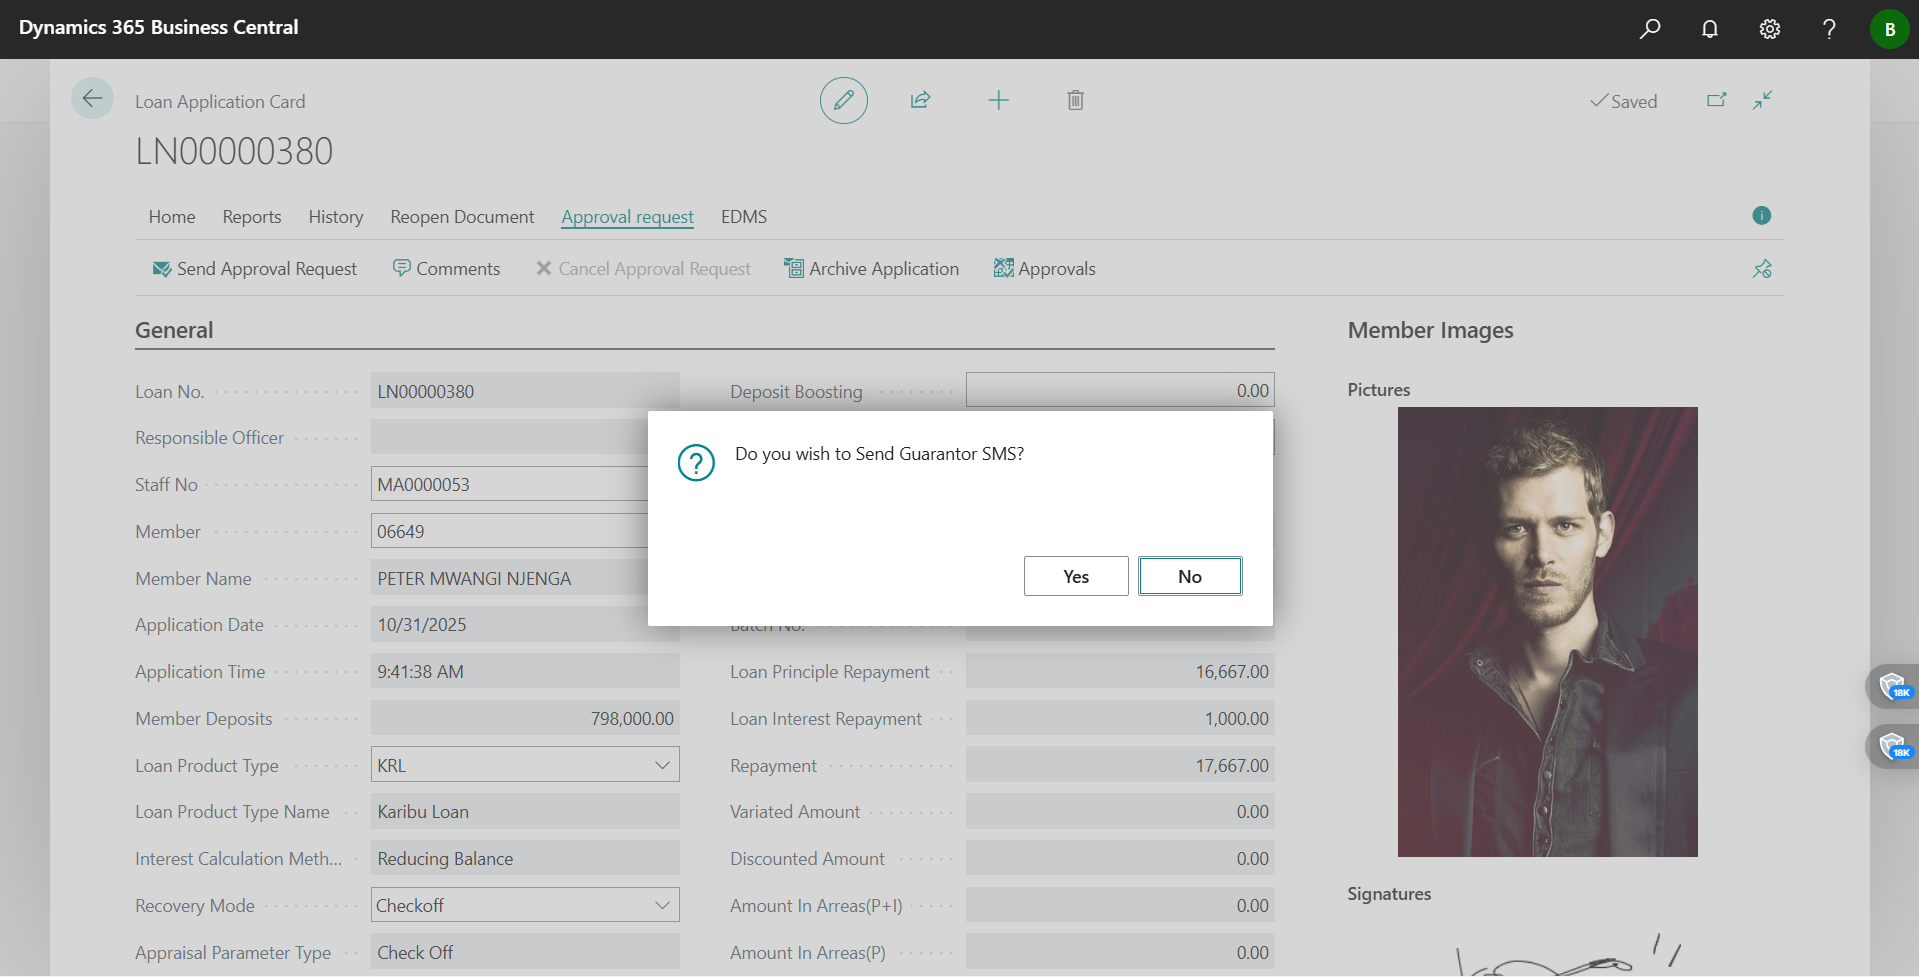Open the global search magnifier
1919x977 pixels.
(1649, 28)
